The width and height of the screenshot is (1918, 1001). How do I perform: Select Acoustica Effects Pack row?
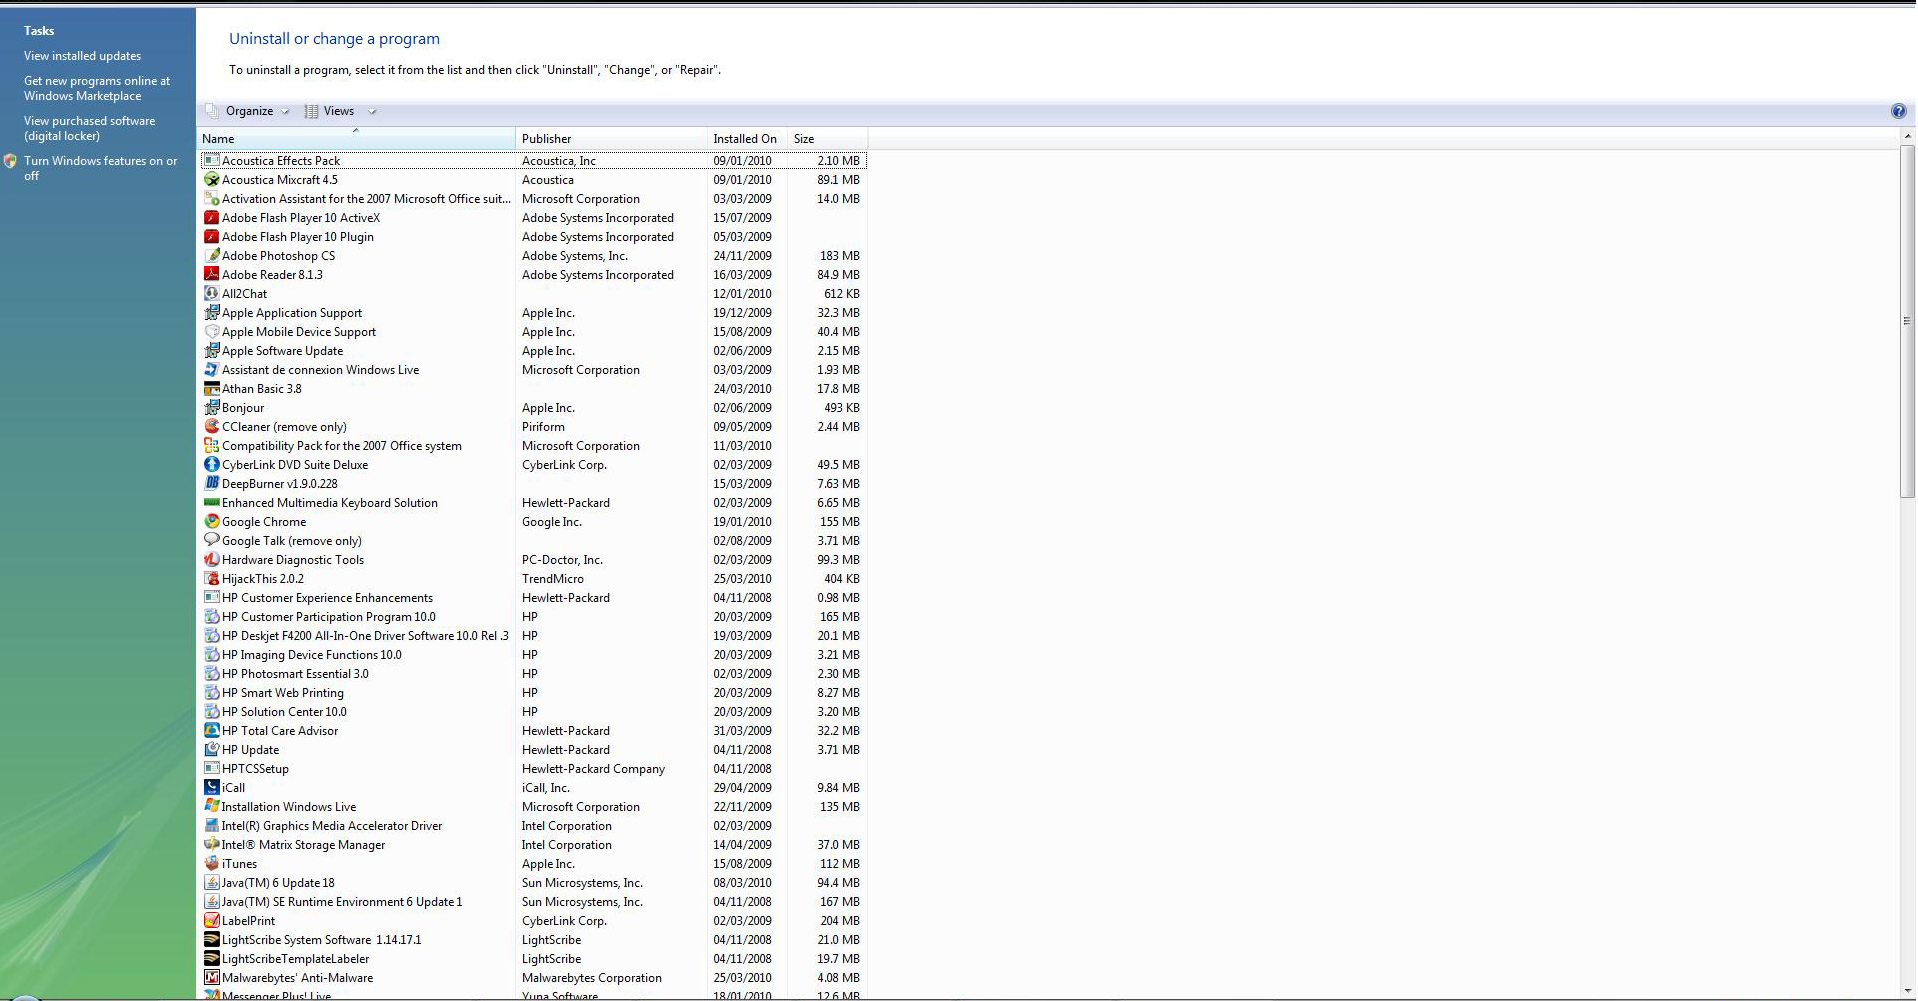pos(534,161)
